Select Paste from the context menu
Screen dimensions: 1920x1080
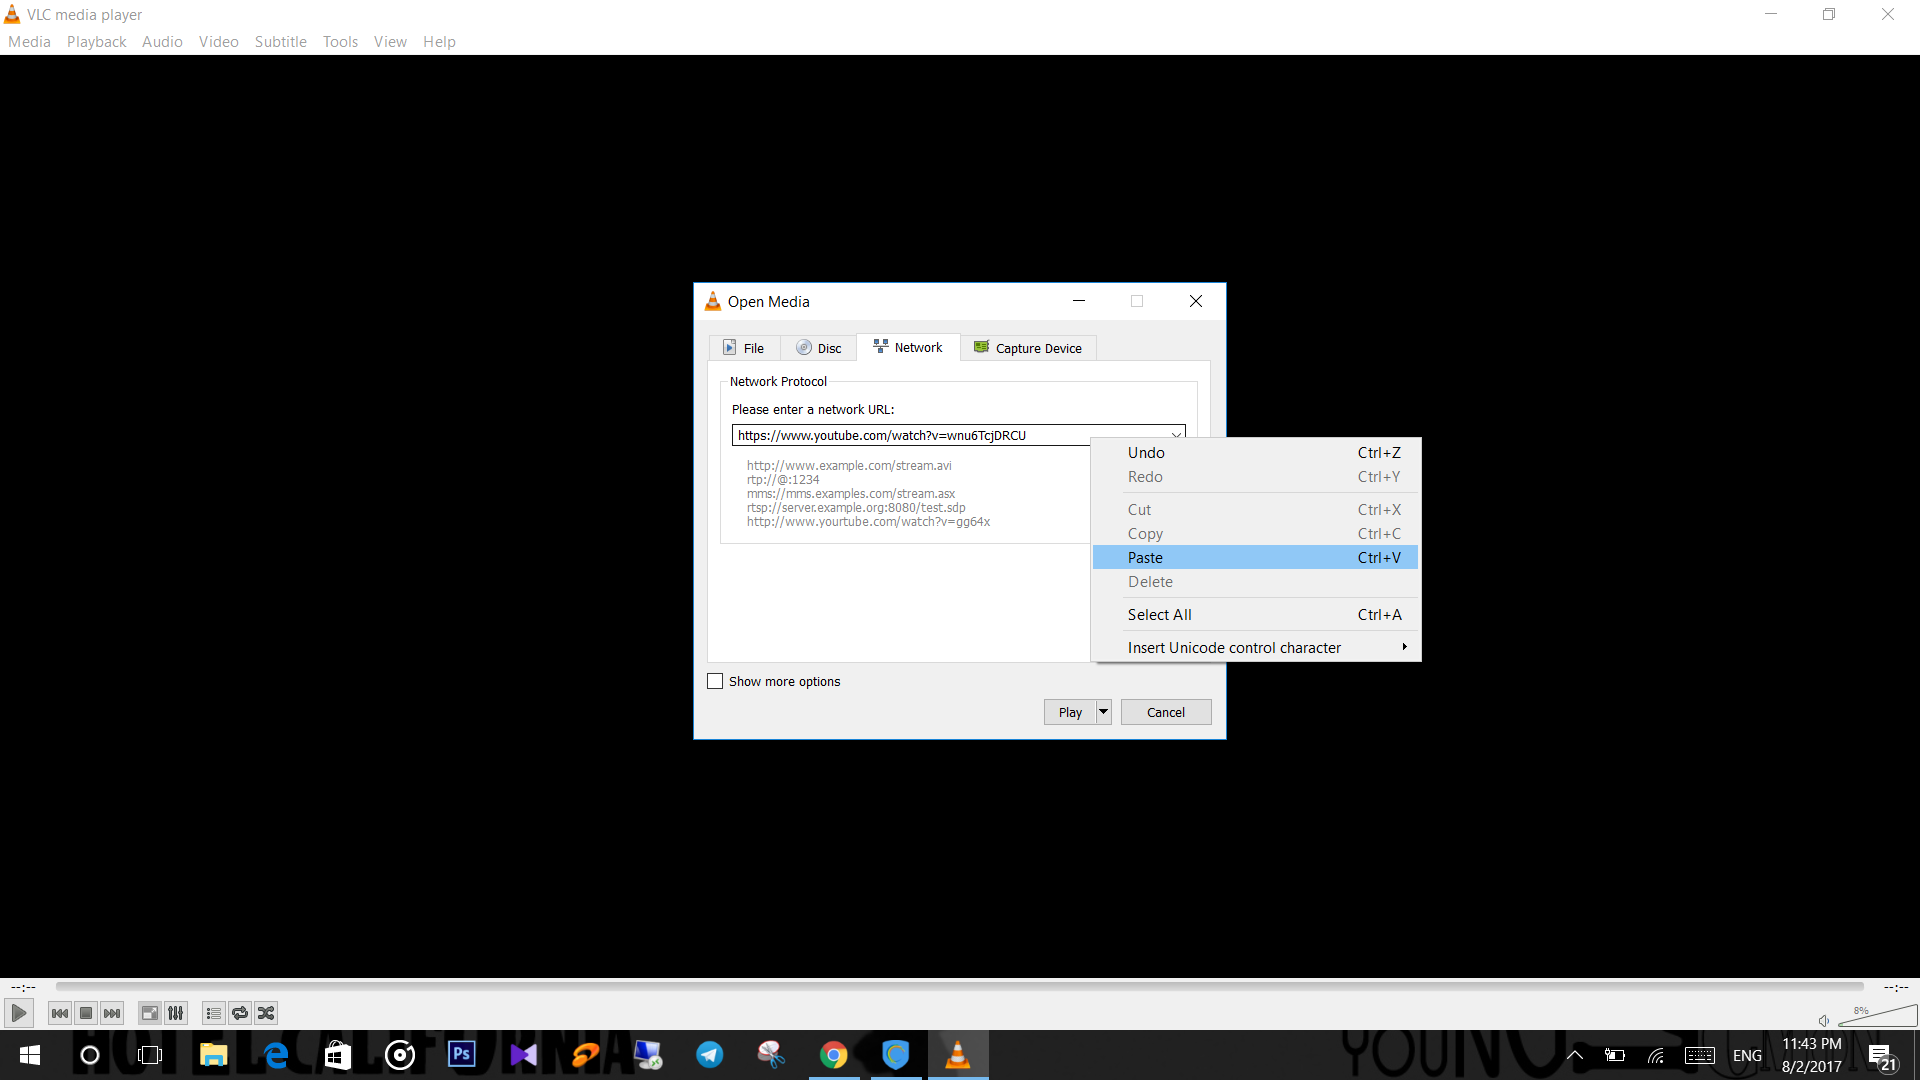(1145, 557)
